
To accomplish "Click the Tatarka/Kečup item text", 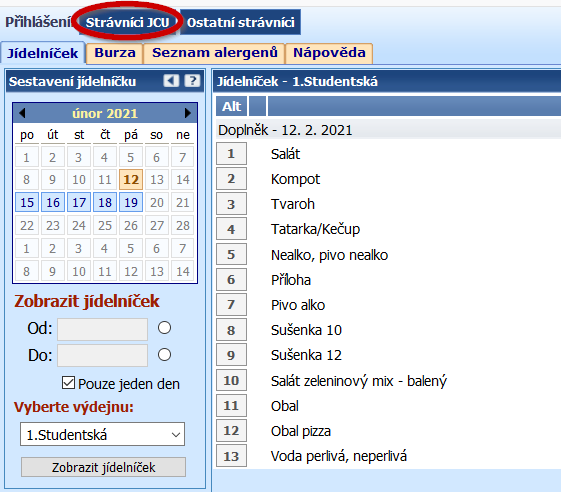I will (315, 229).
